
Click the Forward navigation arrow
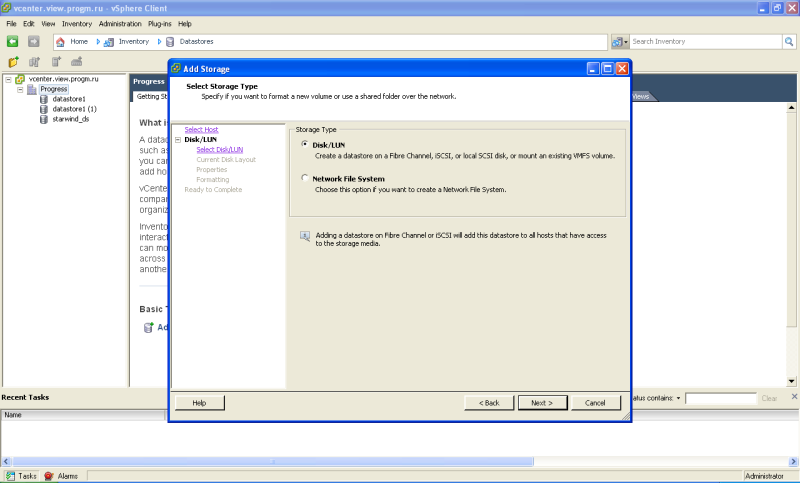34,42
